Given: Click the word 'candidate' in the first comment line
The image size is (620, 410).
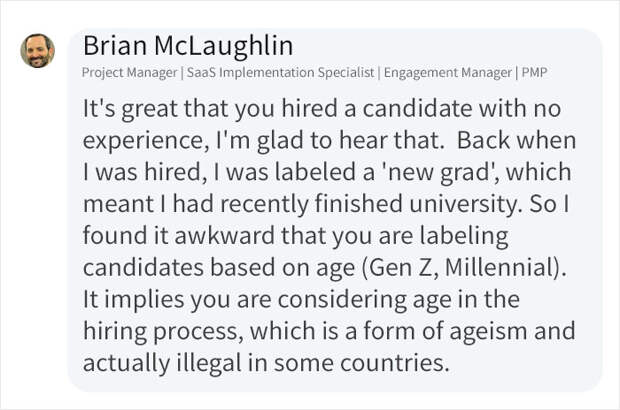Looking at the screenshot, I should click(x=417, y=108).
